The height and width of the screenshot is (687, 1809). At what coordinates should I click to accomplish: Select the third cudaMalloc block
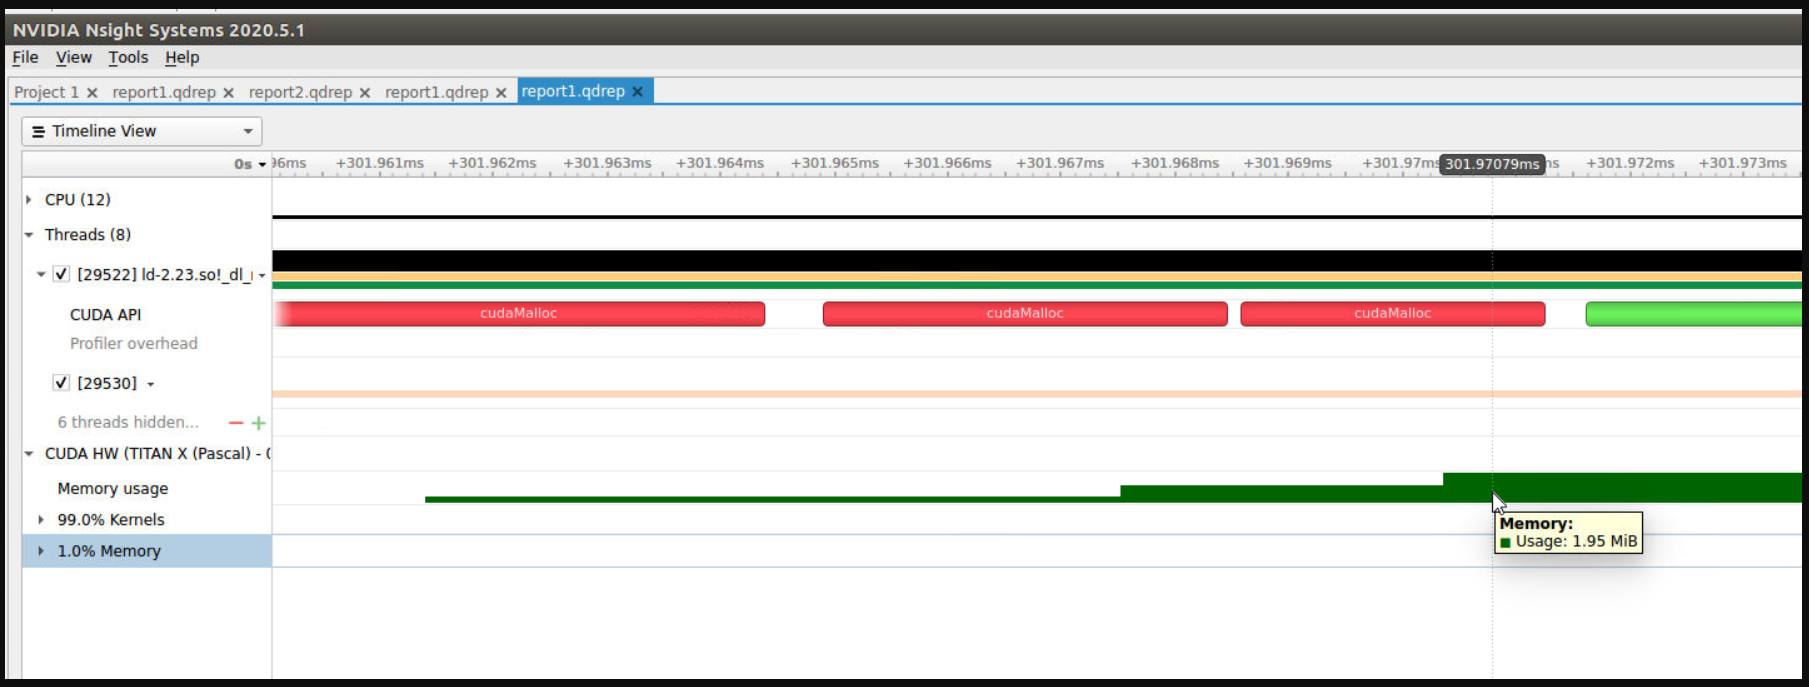coord(1393,314)
